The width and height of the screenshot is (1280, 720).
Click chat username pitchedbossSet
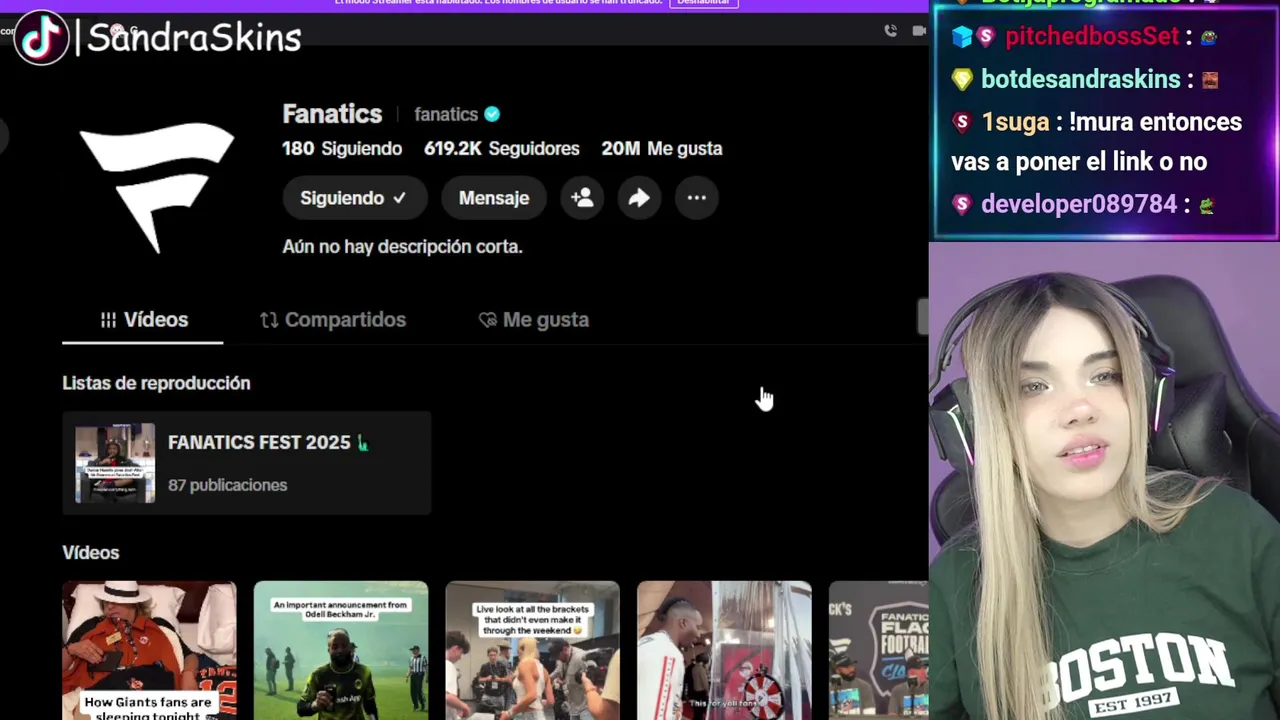click(x=1092, y=36)
